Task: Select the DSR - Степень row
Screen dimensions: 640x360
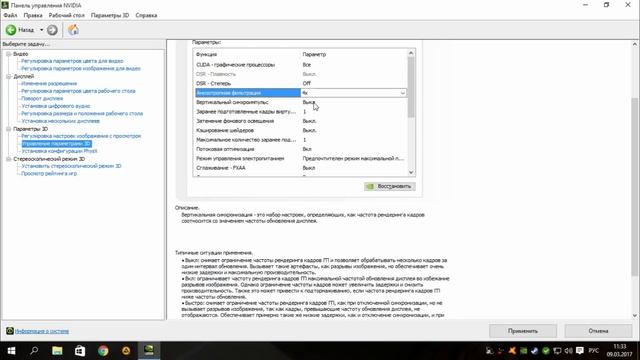Action: pyautogui.click(x=301, y=83)
